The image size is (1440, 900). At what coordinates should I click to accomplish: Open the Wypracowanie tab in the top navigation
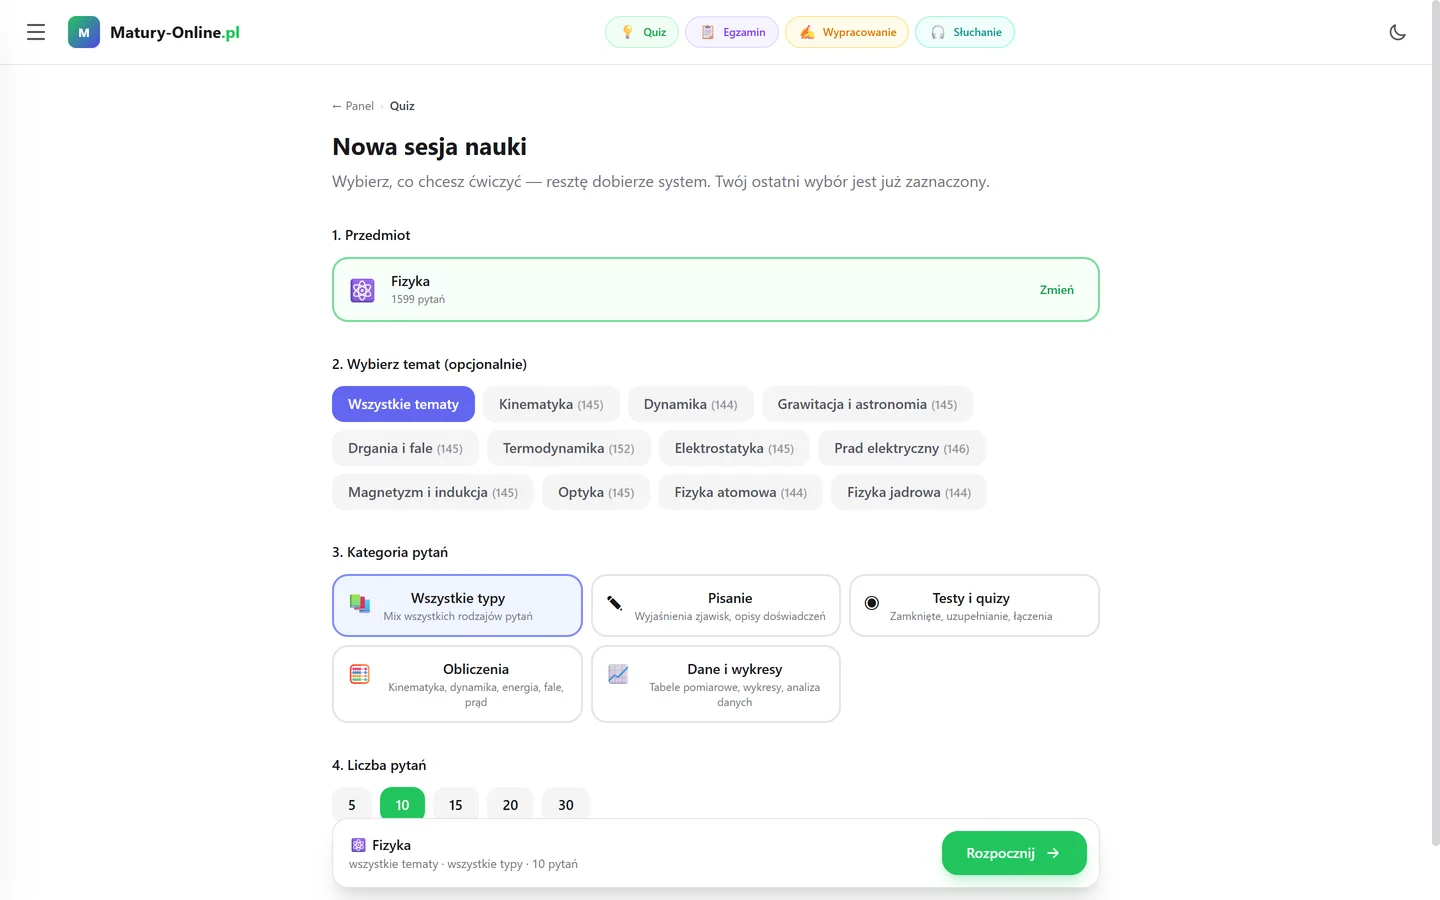pyautogui.click(x=847, y=32)
